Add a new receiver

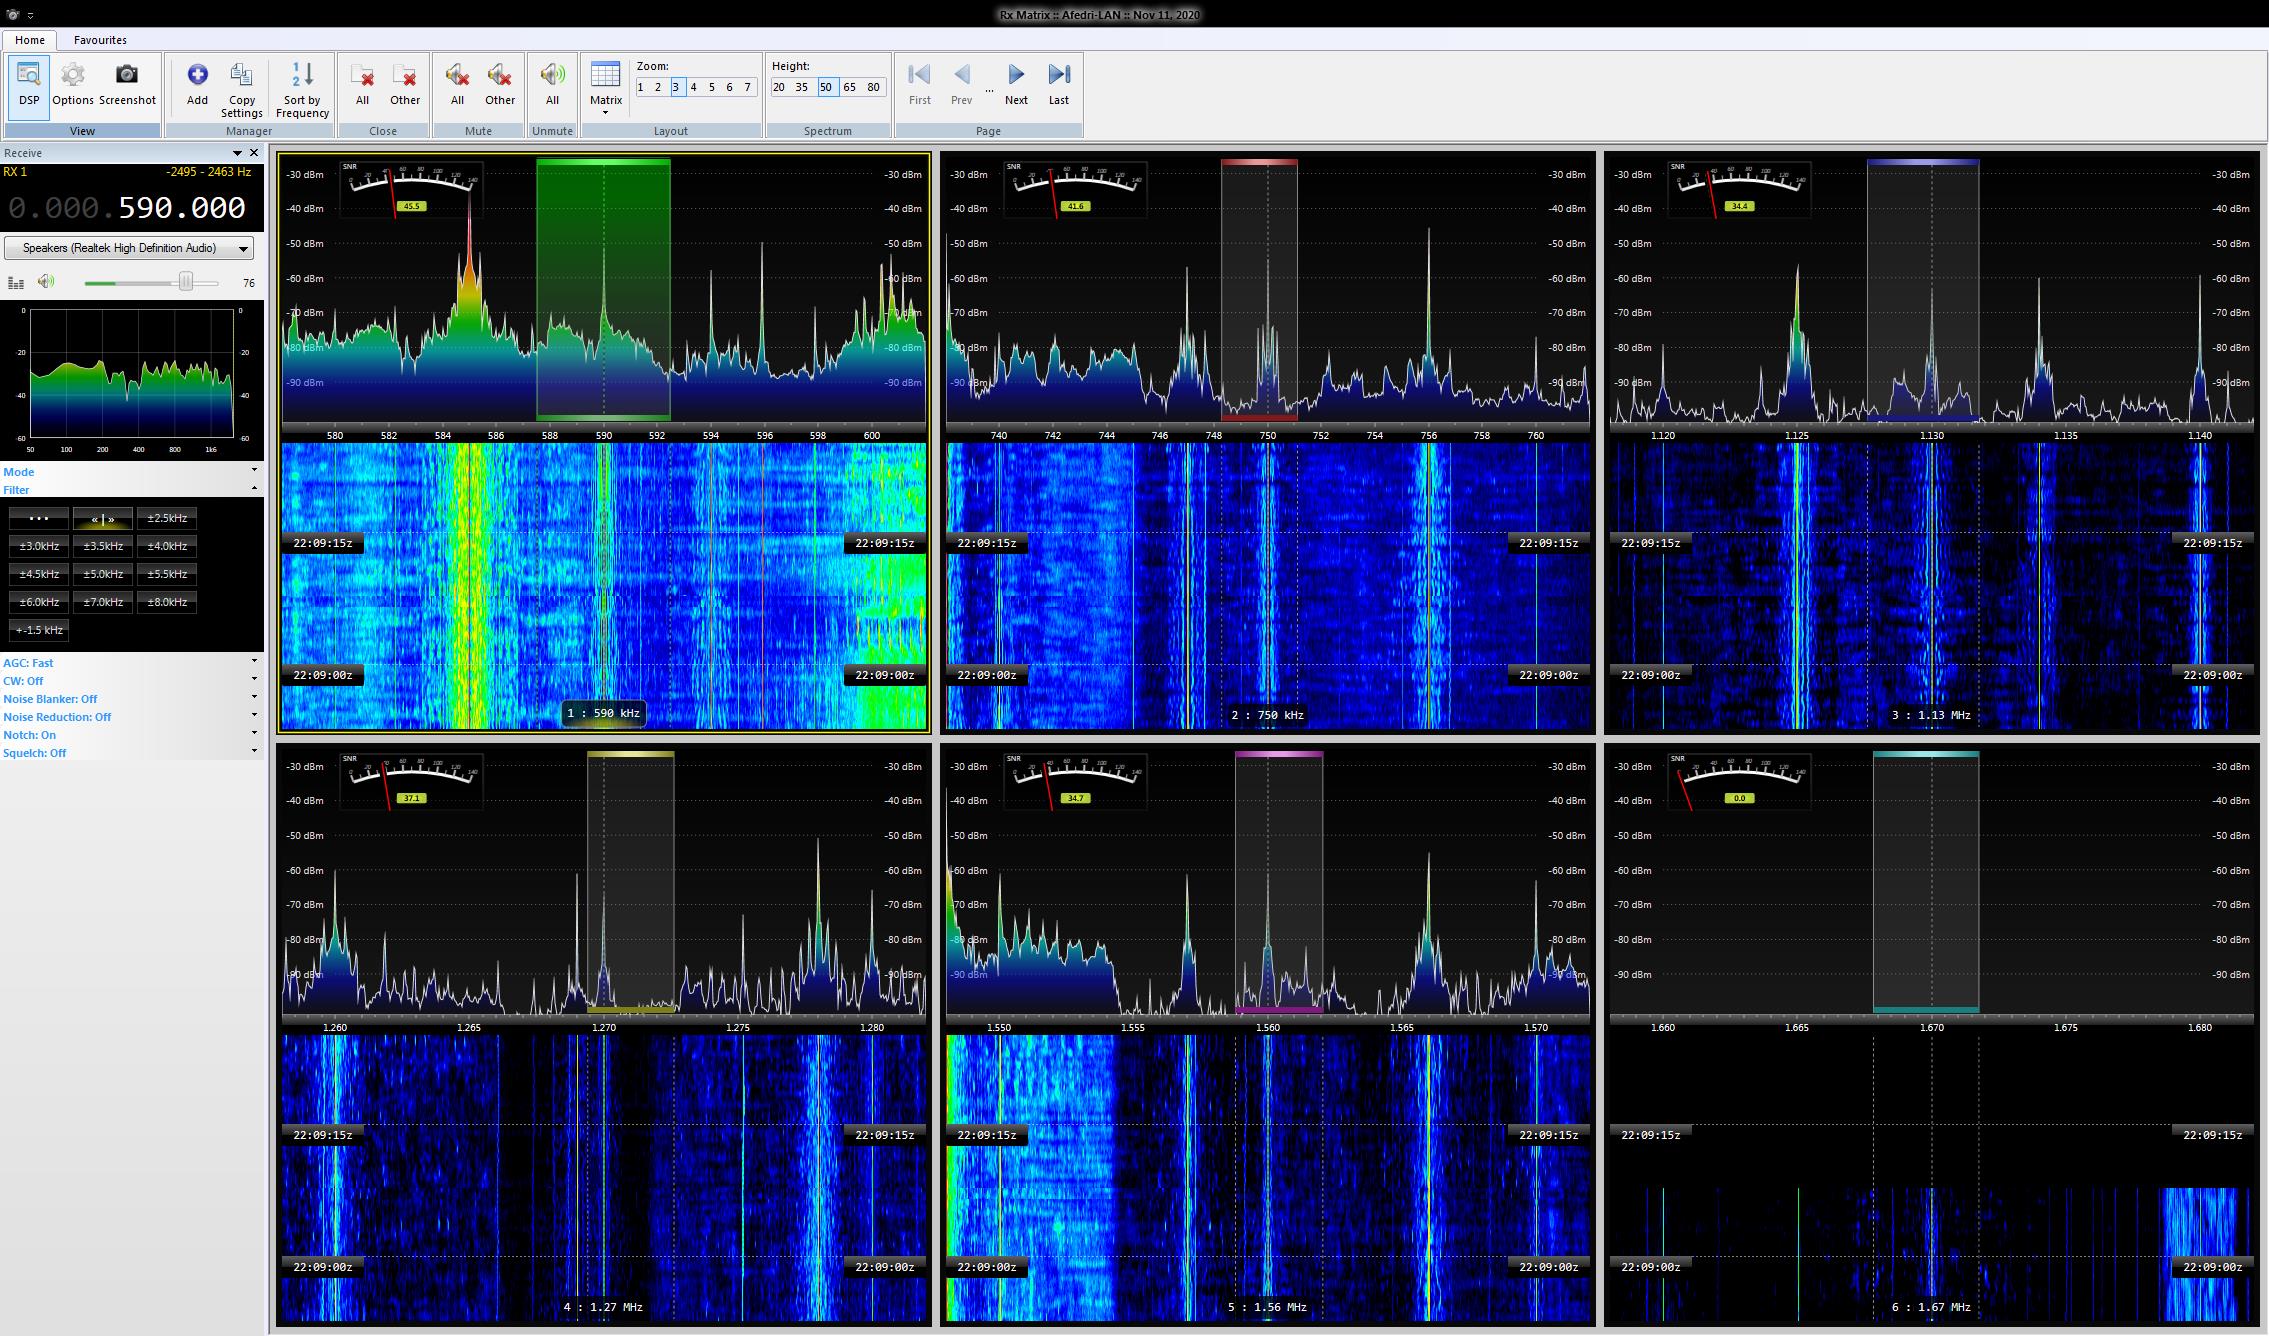[197, 86]
